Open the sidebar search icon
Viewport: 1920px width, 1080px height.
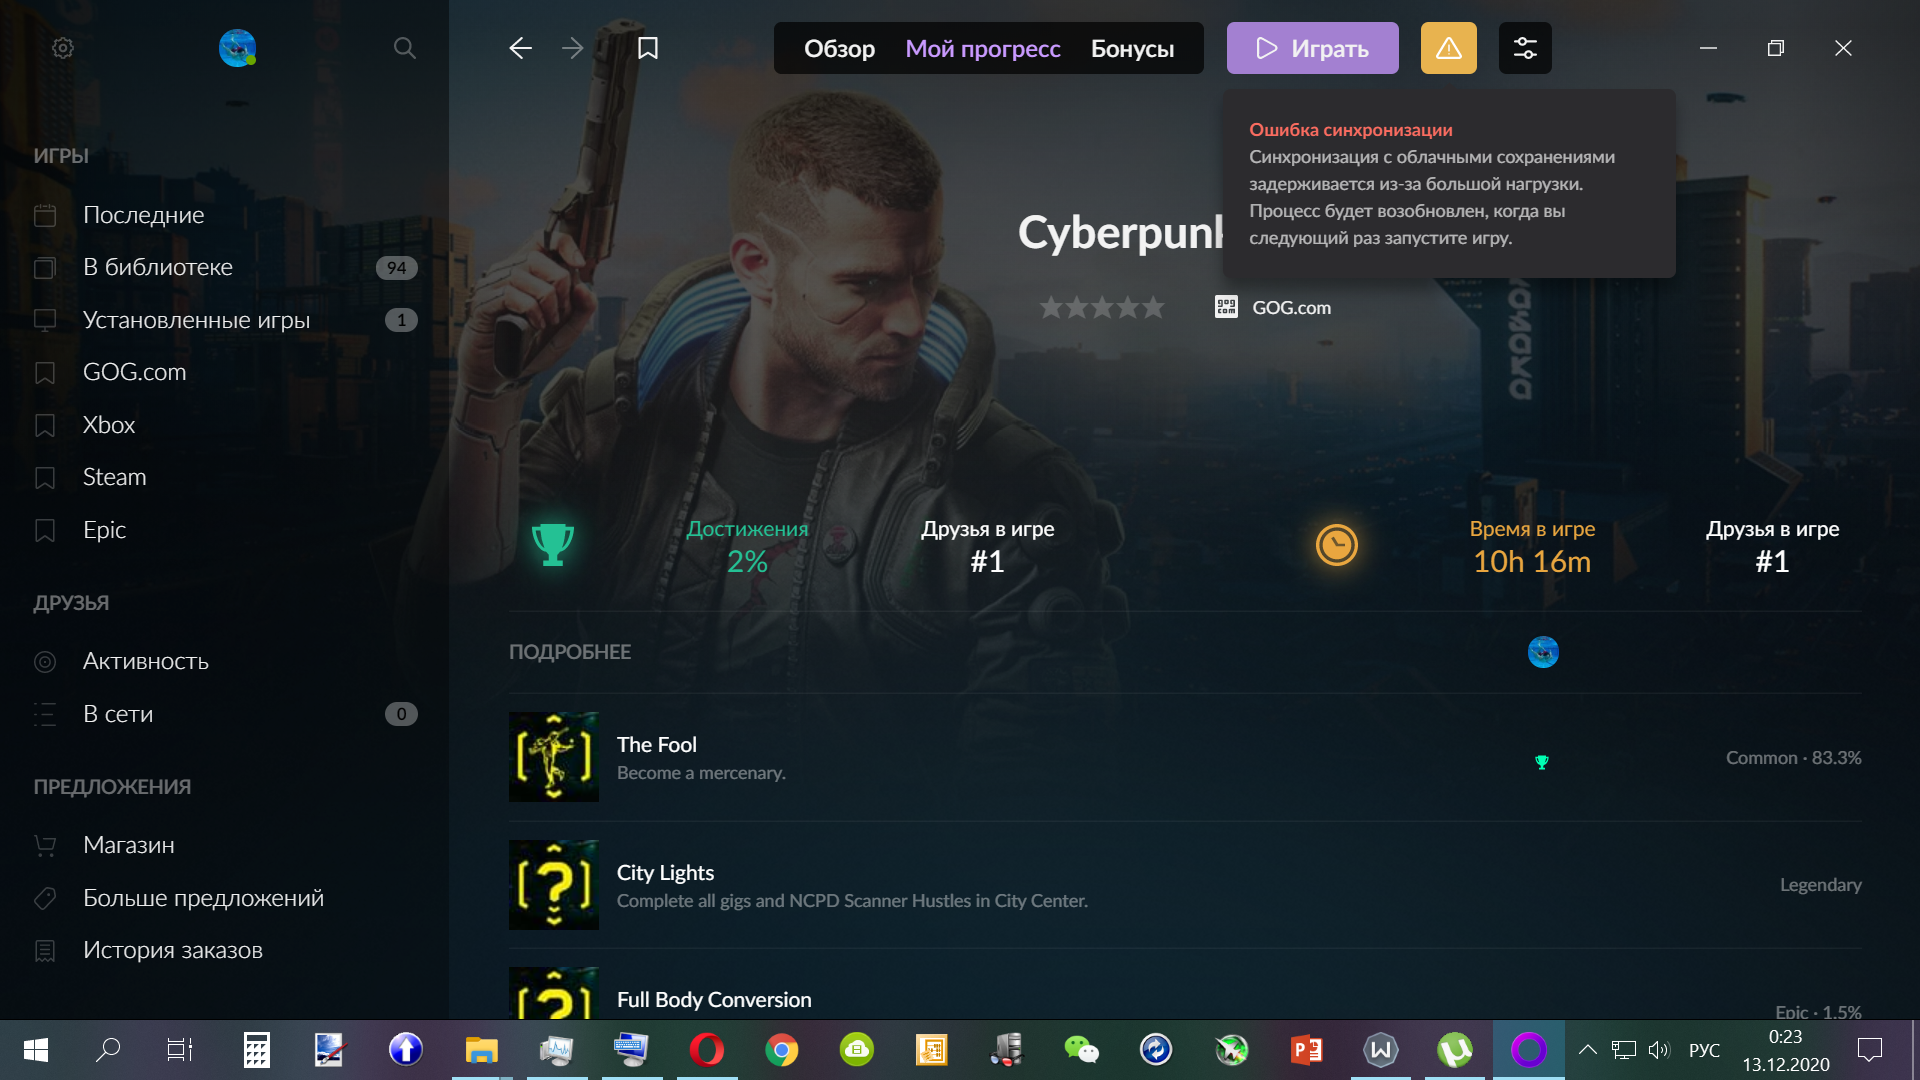click(x=404, y=48)
